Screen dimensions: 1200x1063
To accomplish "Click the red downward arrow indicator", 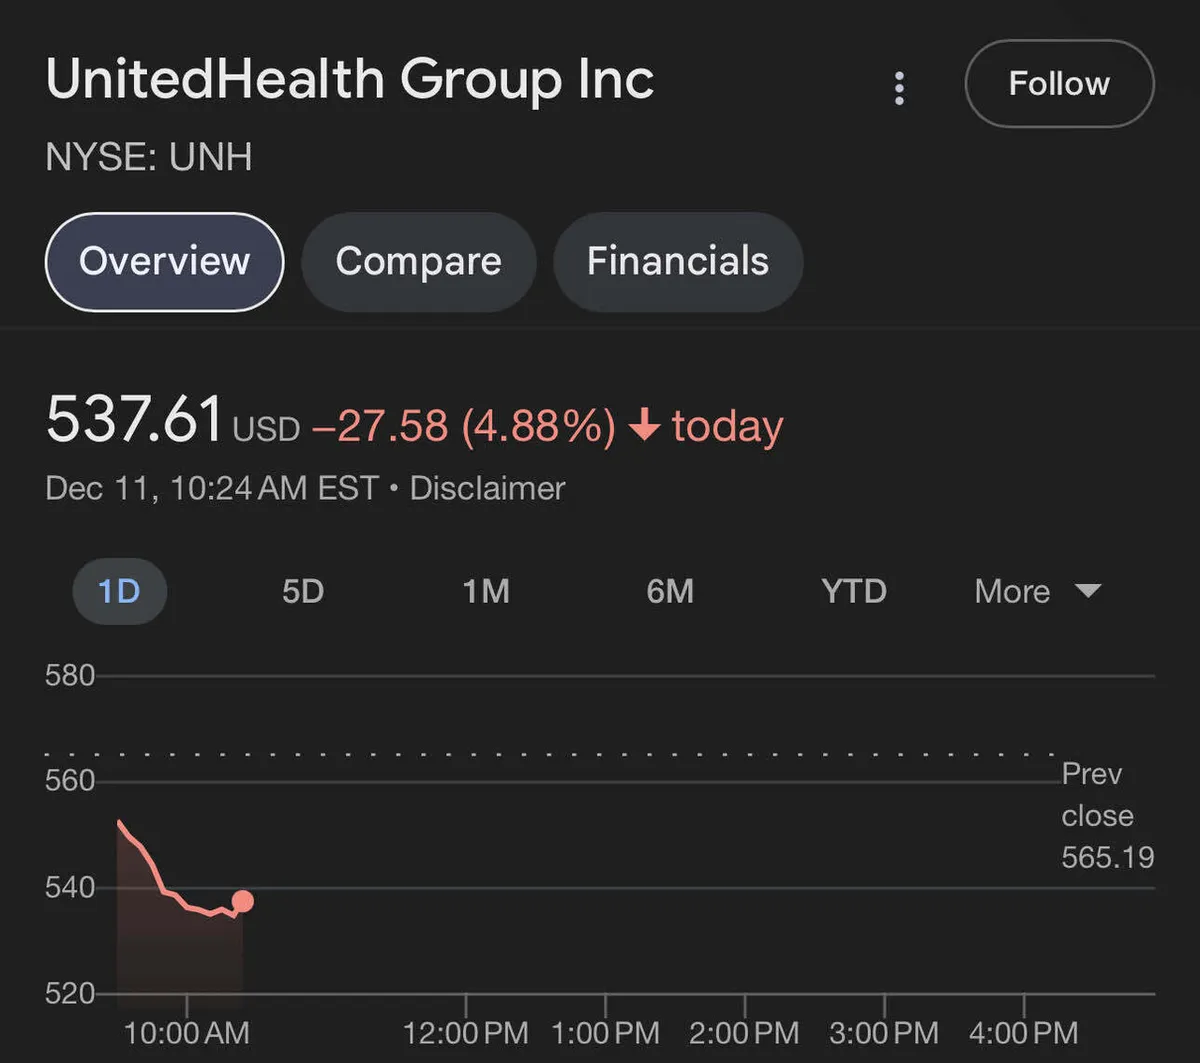I will 643,426.
